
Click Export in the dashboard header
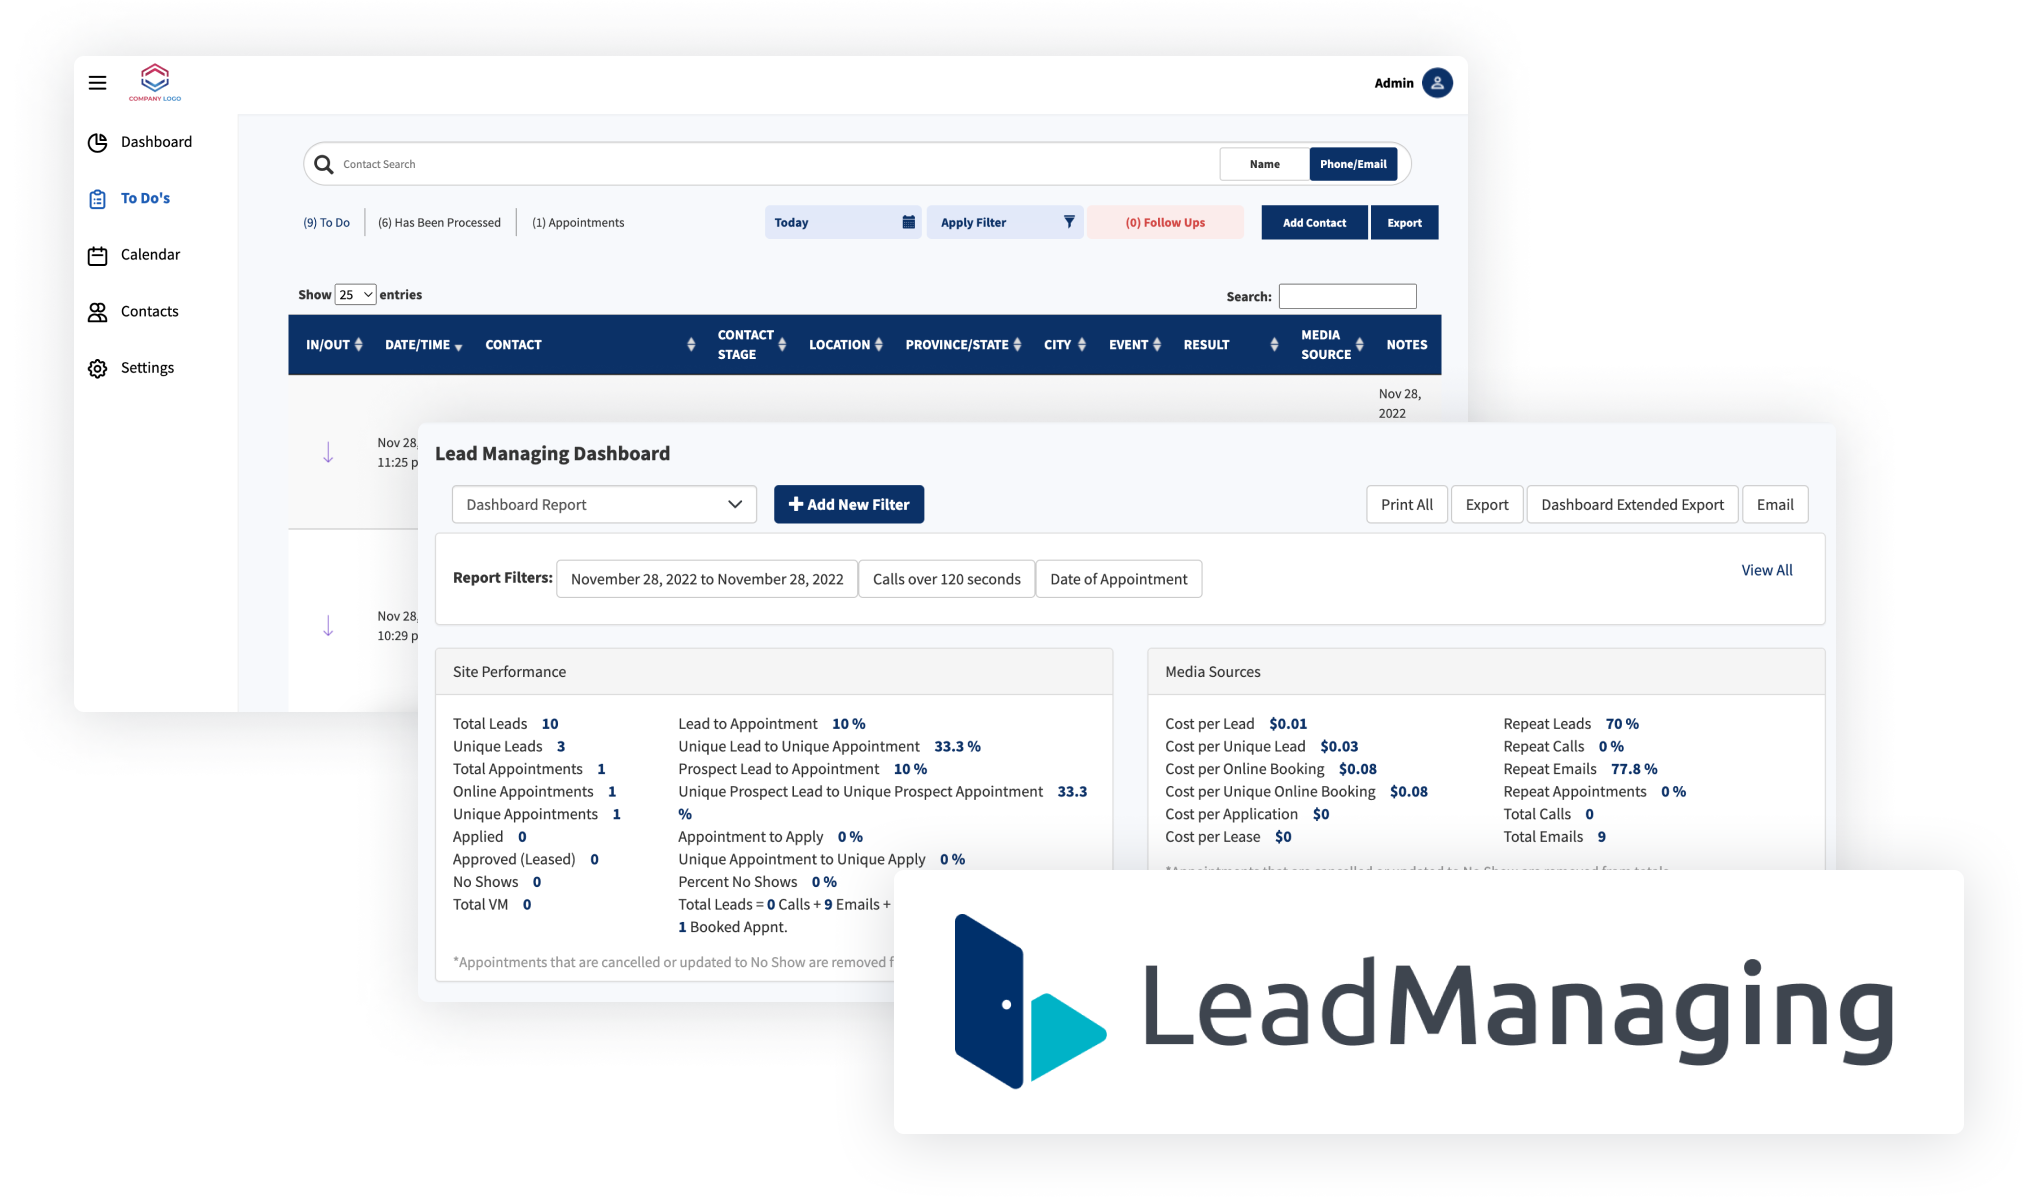point(1487,504)
